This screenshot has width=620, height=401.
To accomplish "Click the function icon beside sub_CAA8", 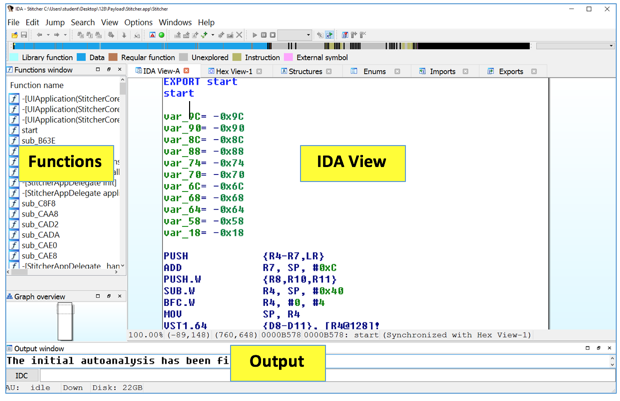I will [x=14, y=214].
